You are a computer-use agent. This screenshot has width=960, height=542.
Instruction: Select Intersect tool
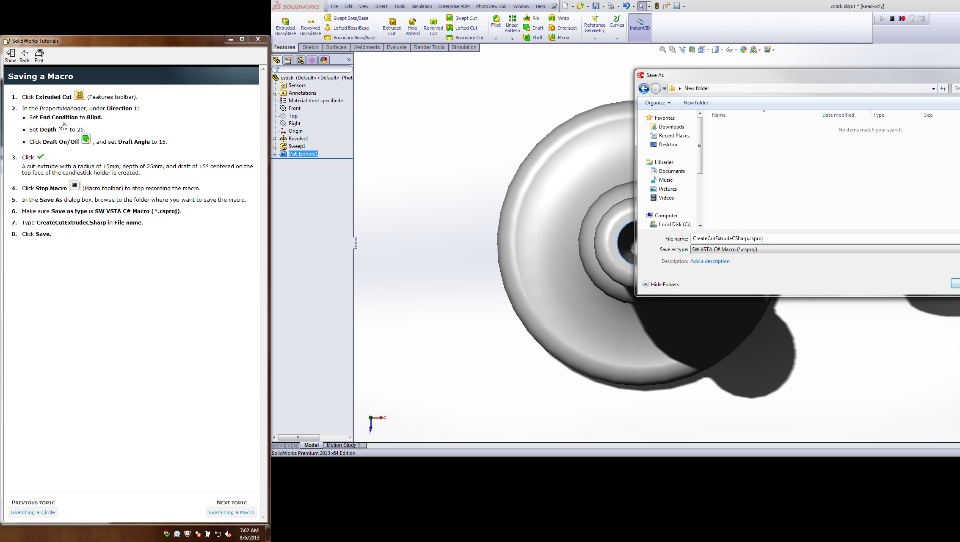point(563,28)
